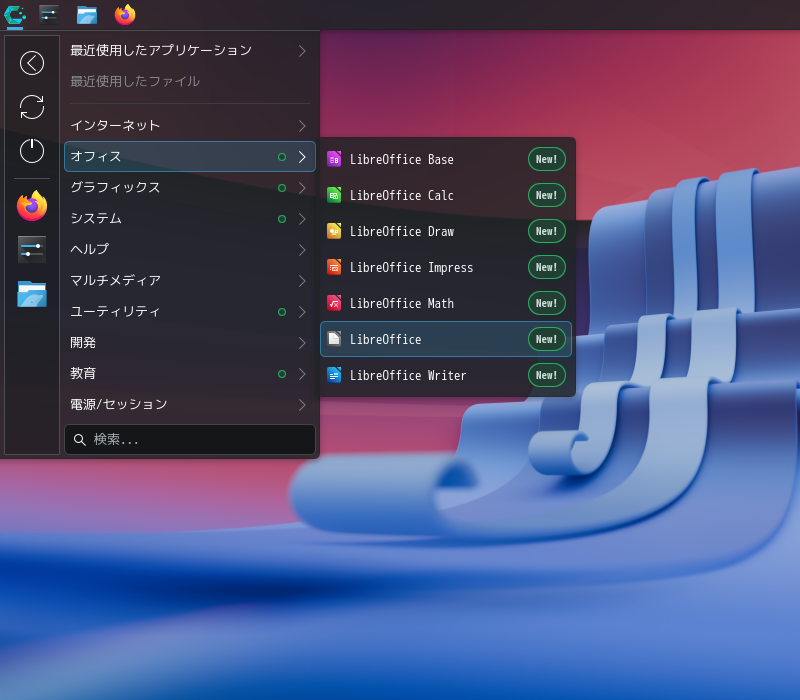Click the back arrow circle icon in sidebar
This screenshot has width=800, height=700.
tap(32, 63)
